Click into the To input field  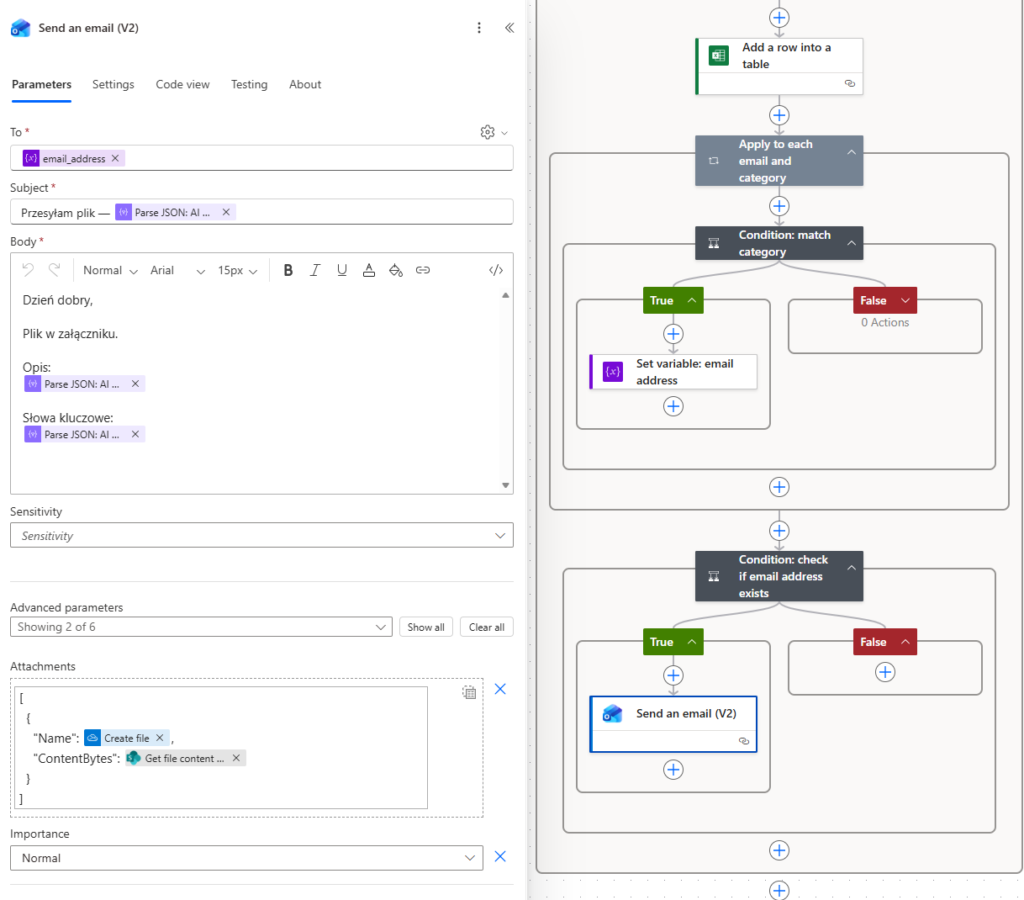click(261, 158)
